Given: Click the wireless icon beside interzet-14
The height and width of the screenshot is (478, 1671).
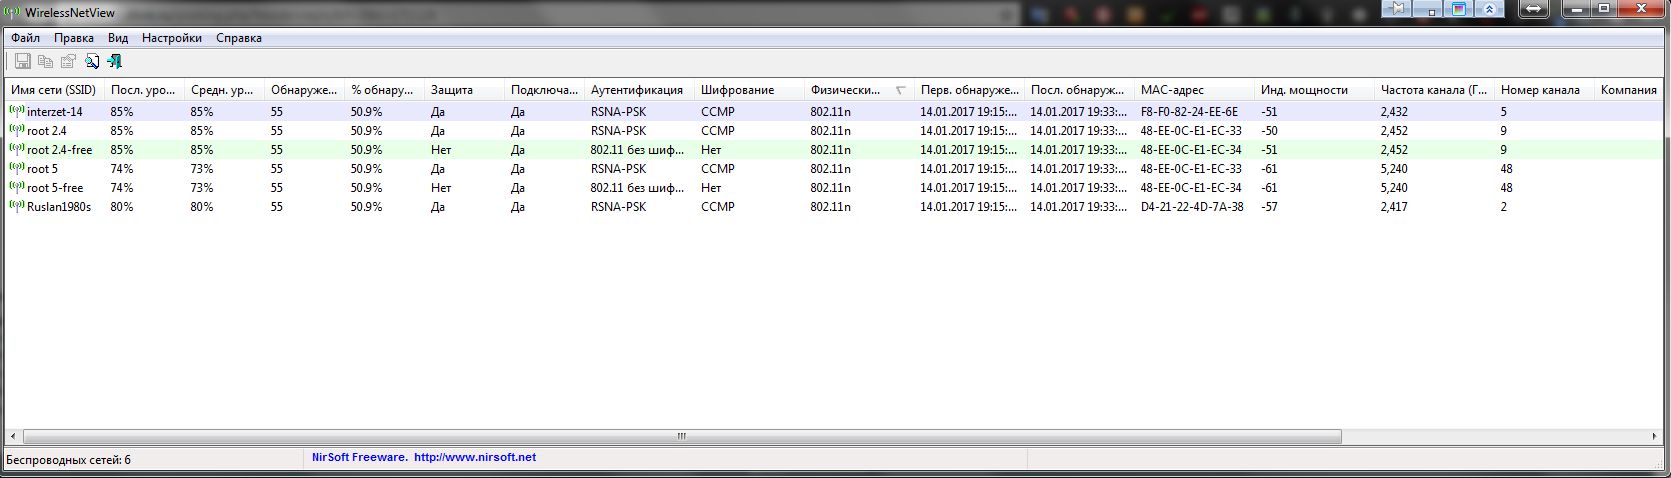Looking at the screenshot, I should click(x=17, y=111).
